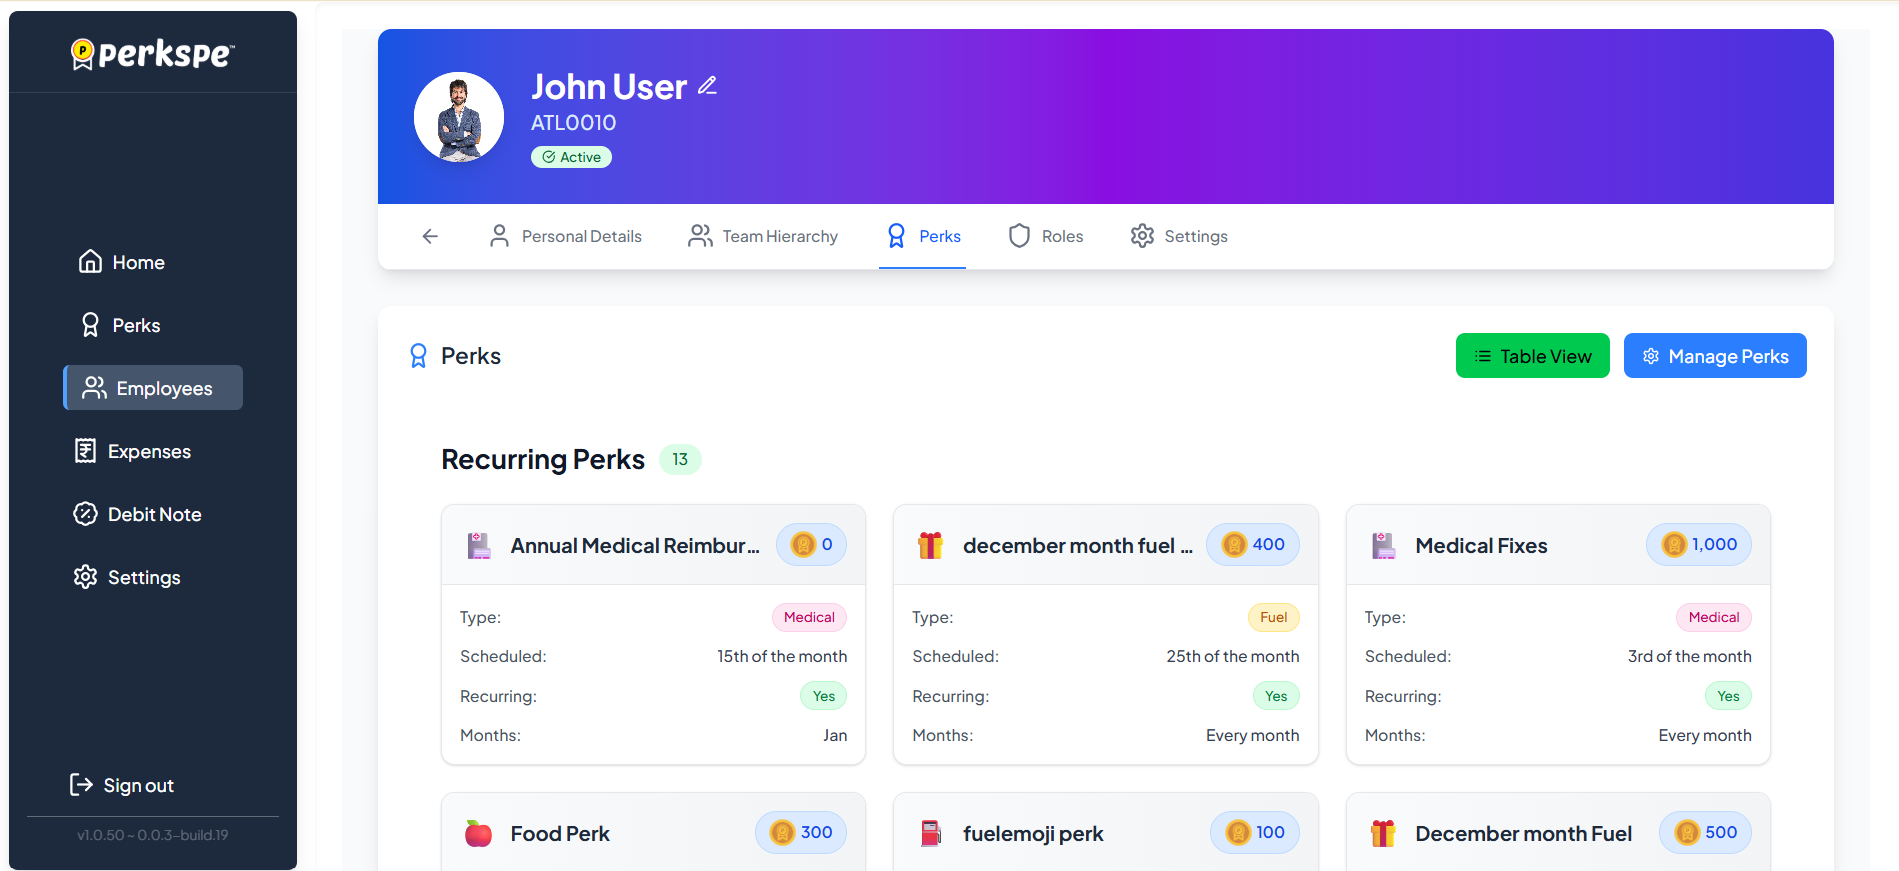
Task: Go to Home in the sidebar
Action: (122, 262)
